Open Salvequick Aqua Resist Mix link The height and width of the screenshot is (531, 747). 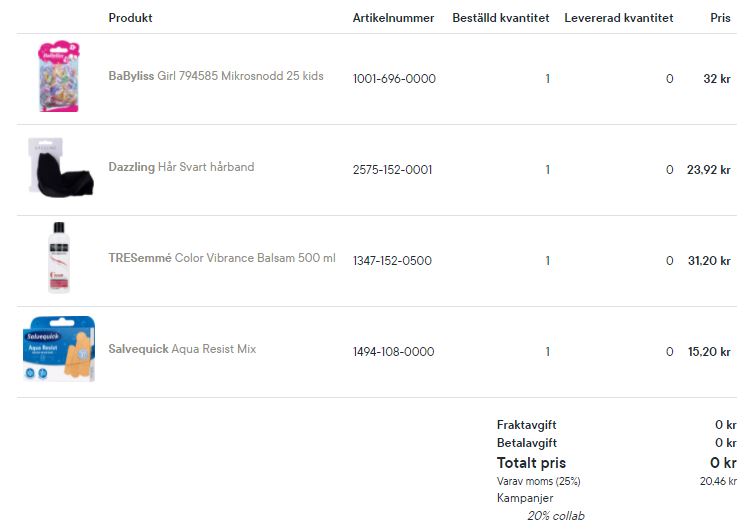click(x=182, y=349)
